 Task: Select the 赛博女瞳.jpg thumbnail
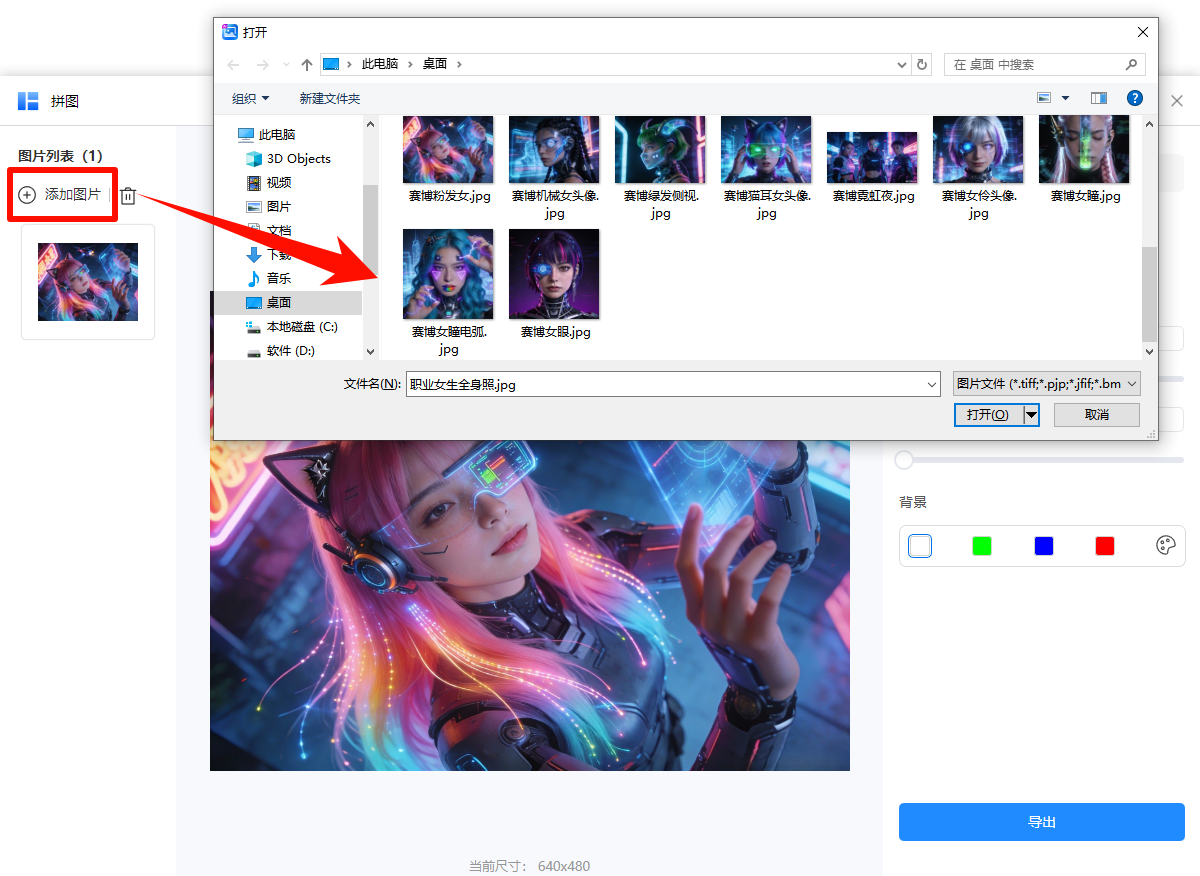[x=1084, y=148]
